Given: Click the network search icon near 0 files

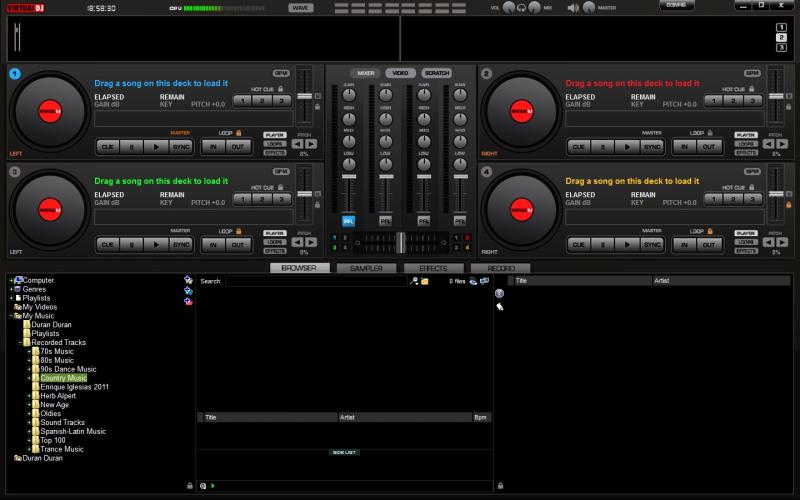Looking at the screenshot, I should tap(473, 281).
